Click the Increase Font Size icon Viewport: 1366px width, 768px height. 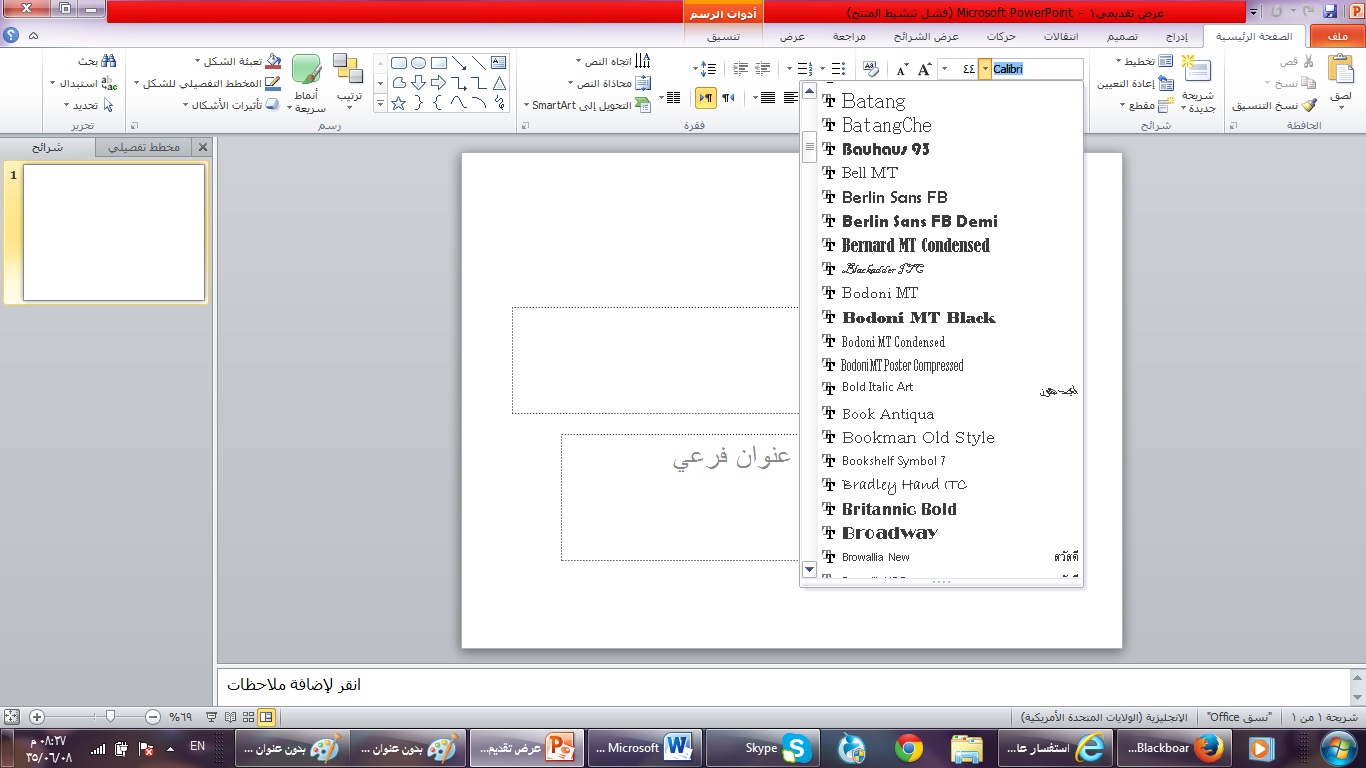pyautogui.click(x=925, y=68)
